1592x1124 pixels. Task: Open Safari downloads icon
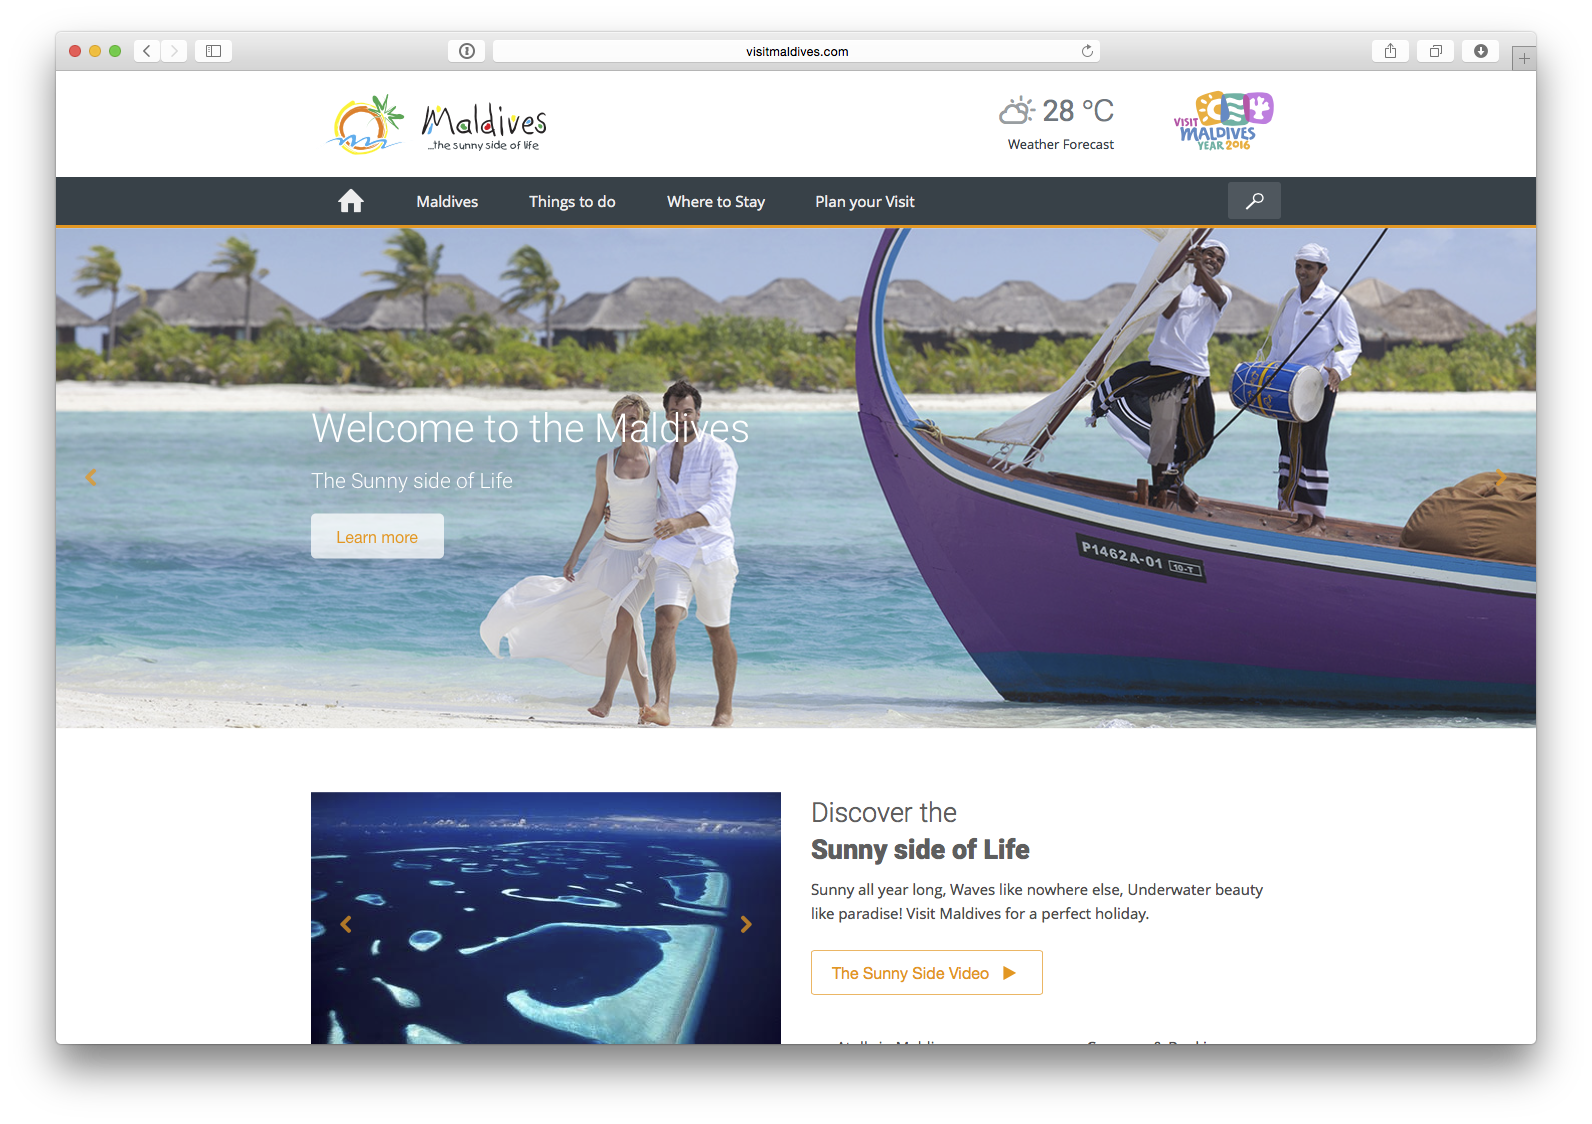click(1480, 51)
